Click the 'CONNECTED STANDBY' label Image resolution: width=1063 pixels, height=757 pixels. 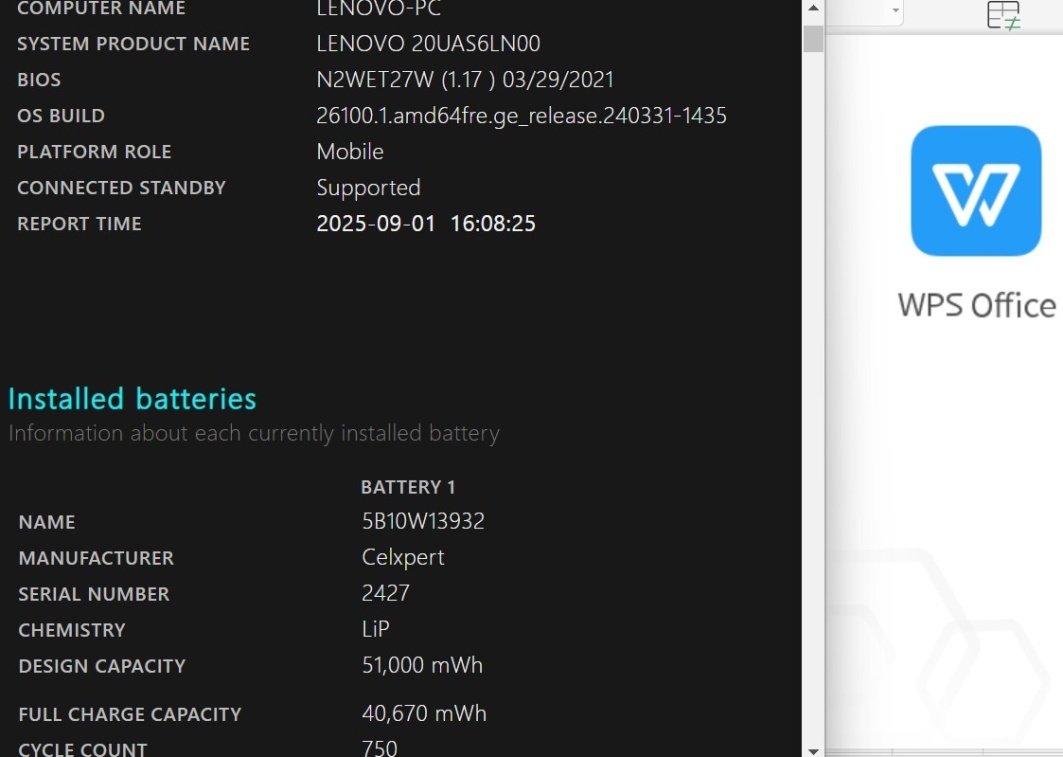click(121, 188)
